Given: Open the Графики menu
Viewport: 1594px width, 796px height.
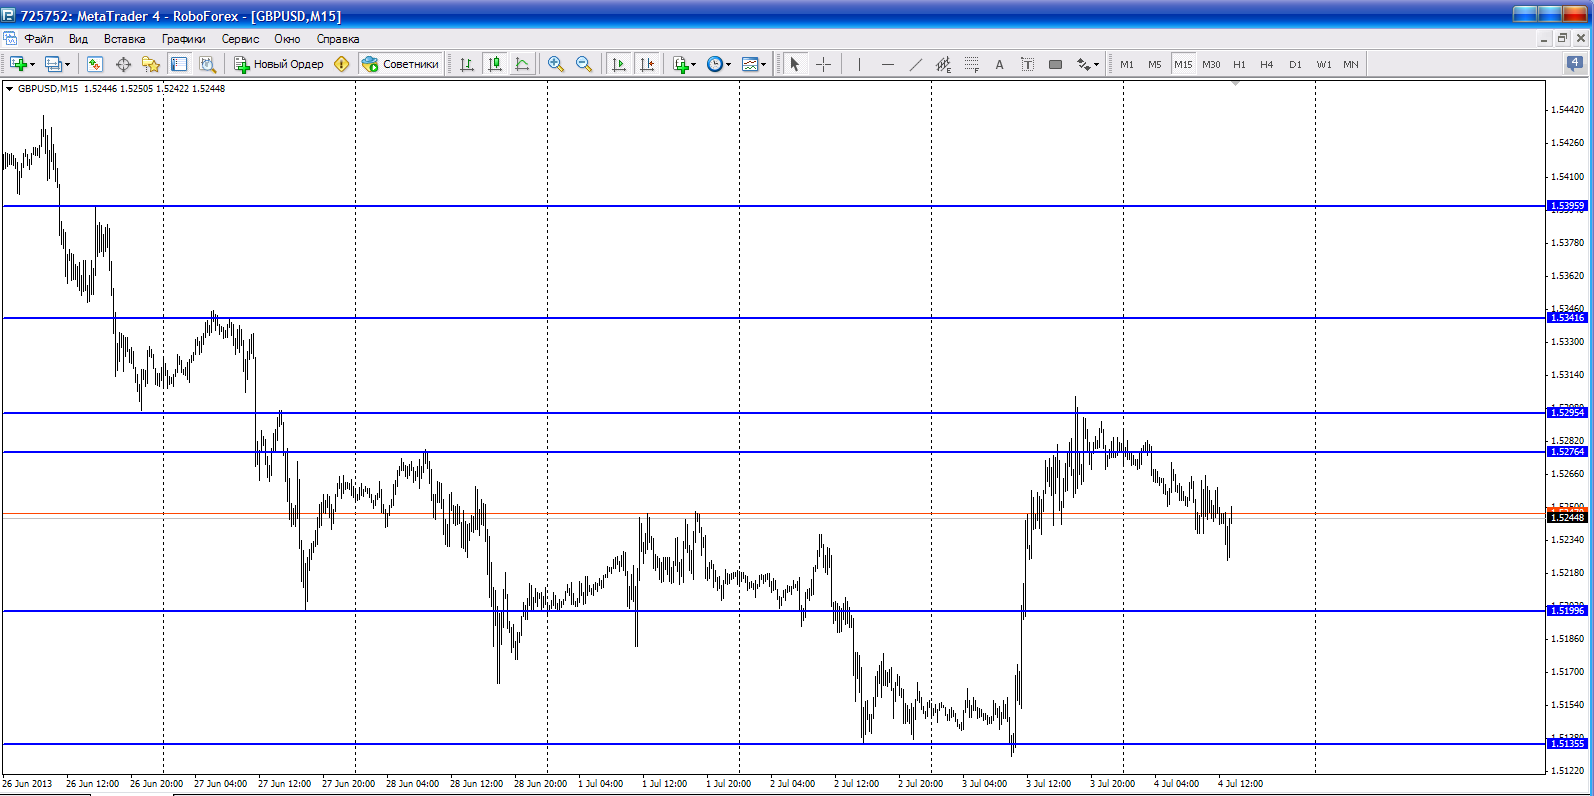Looking at the screenshot, I should 184,39.
